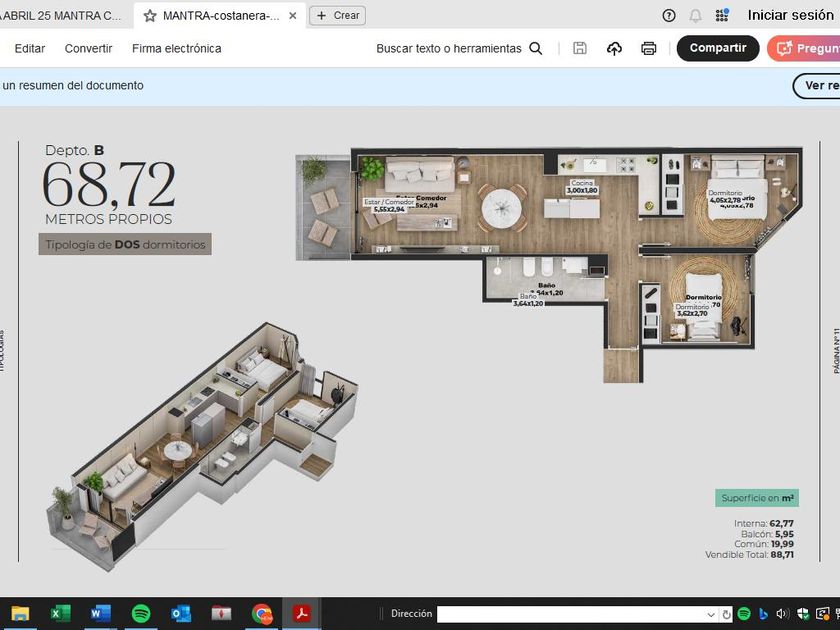This screenshot has height=630, width=840.
Task: Click into the Dirección address input field
Action: tap(570, 614)
